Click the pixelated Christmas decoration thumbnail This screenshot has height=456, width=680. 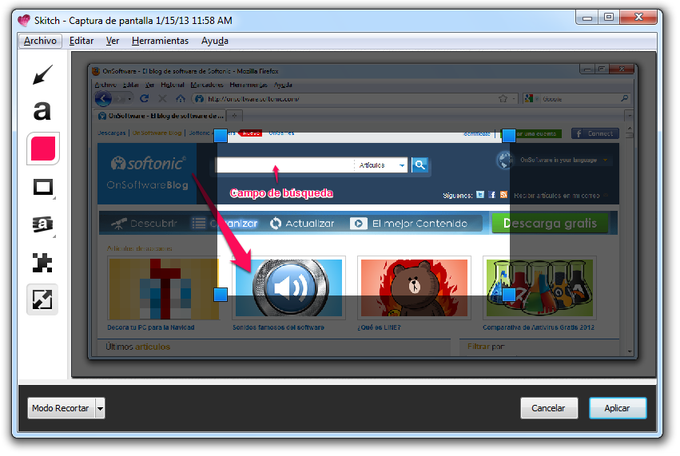click(164, 289)
